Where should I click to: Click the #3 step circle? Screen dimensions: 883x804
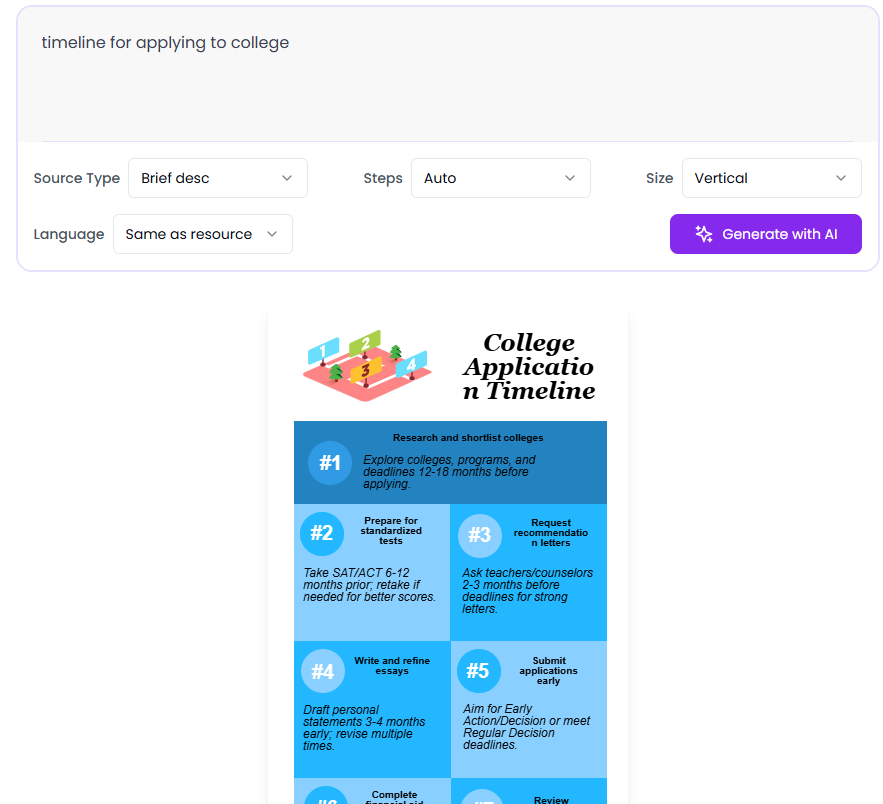[x=480, y=535]
